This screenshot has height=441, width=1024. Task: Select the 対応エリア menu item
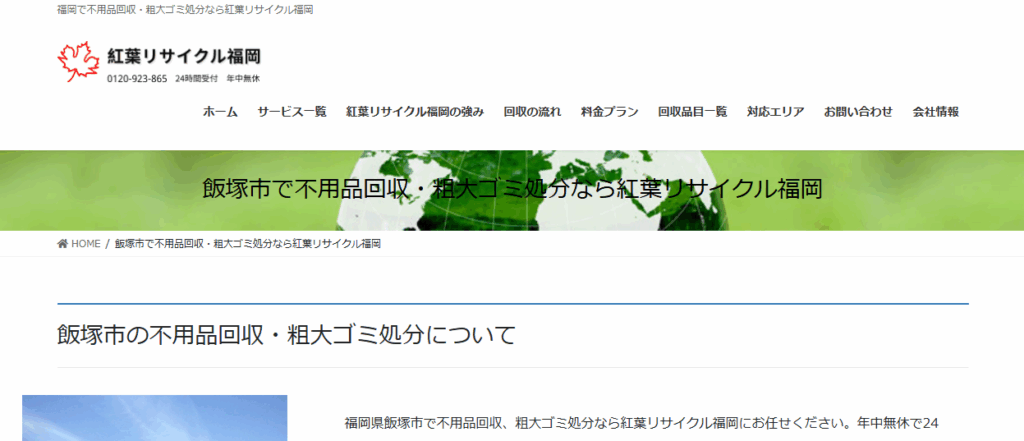(x=775, y=112)
